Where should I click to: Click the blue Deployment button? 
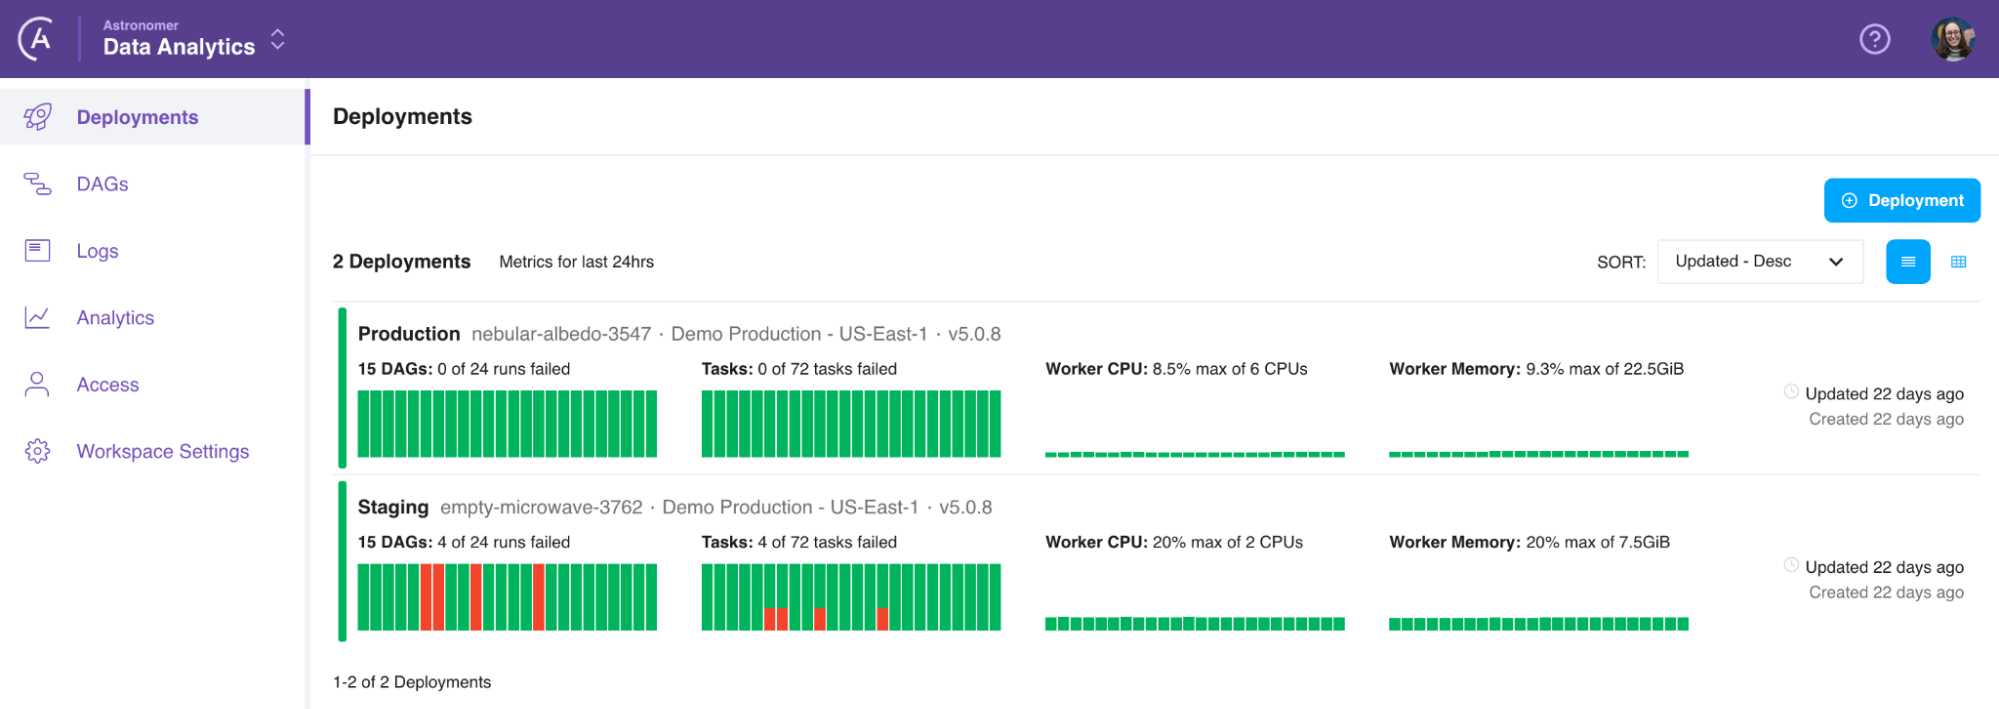[x=1901, y=201]
